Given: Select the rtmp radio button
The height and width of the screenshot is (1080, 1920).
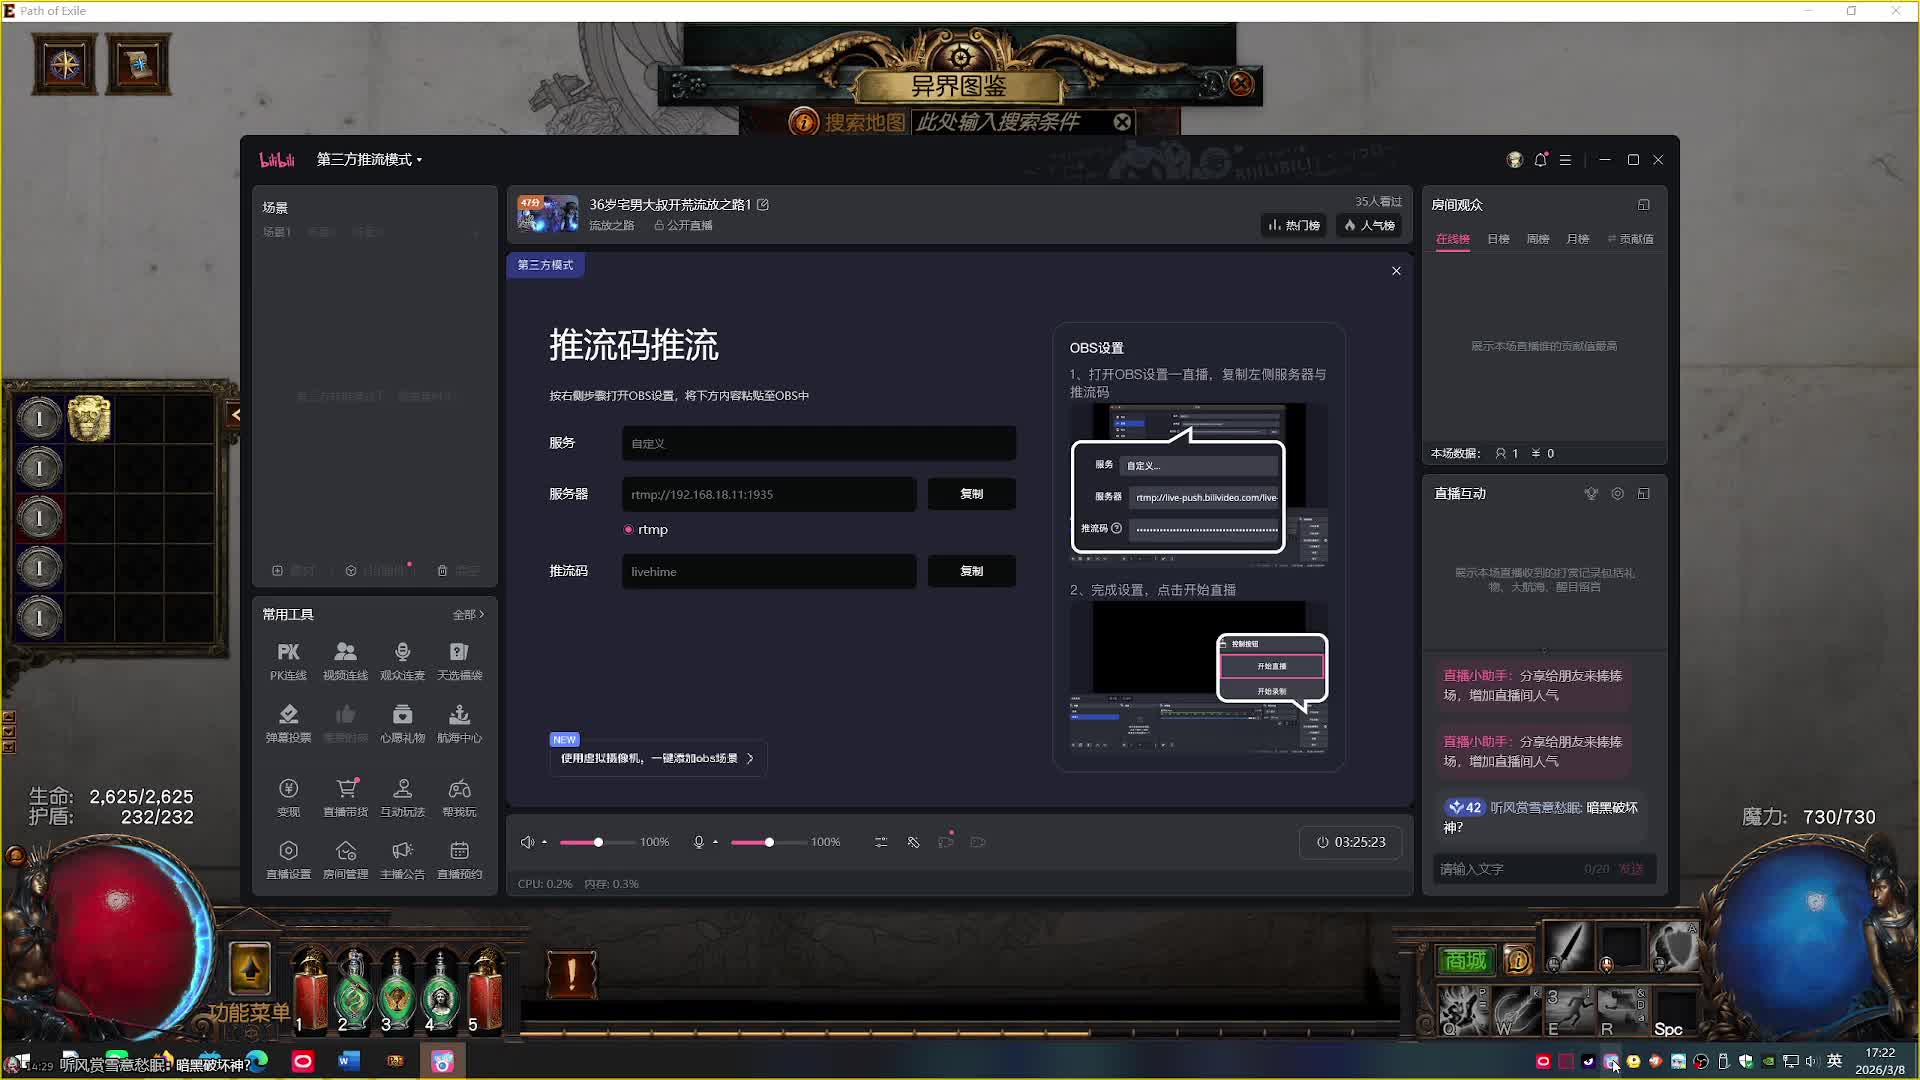Looking at the screenshot, I should click(628, 530).
